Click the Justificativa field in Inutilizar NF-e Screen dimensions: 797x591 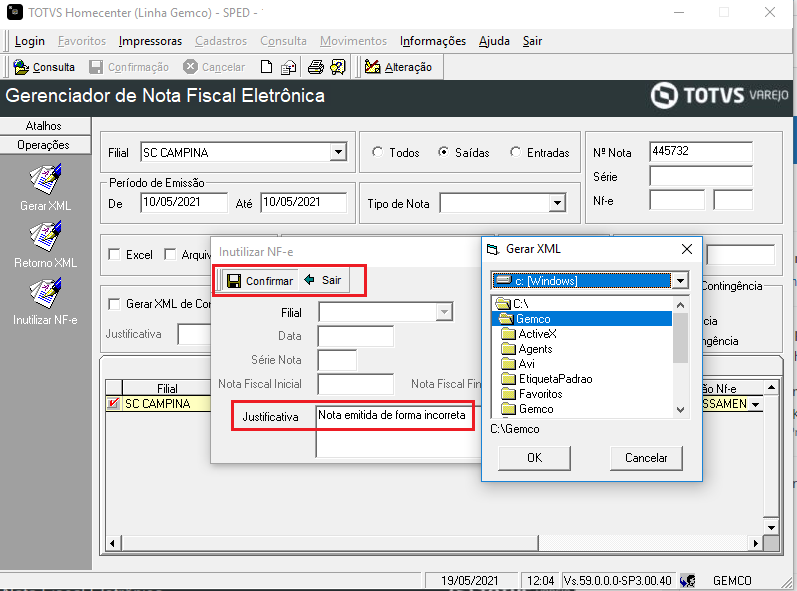pos(396,430)
